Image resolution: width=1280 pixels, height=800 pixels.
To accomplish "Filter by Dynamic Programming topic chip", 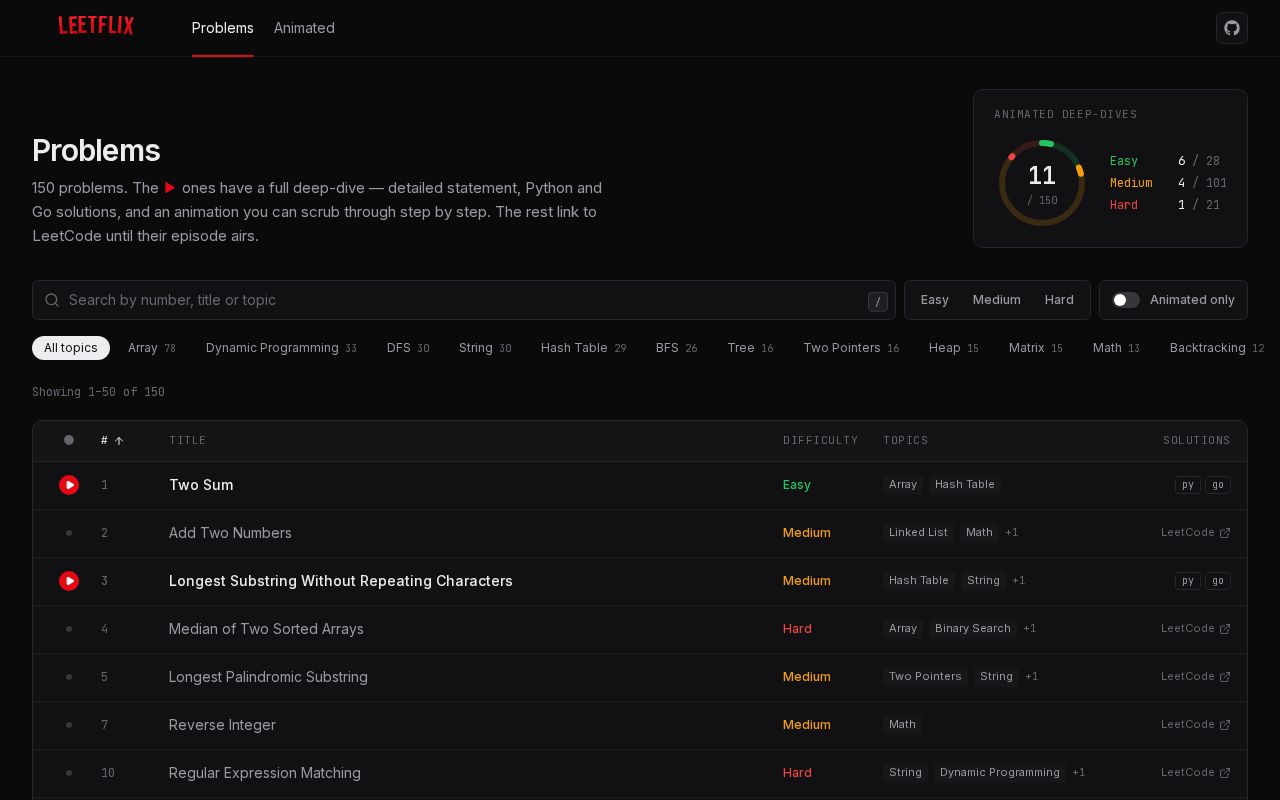I will click(281, 348).
